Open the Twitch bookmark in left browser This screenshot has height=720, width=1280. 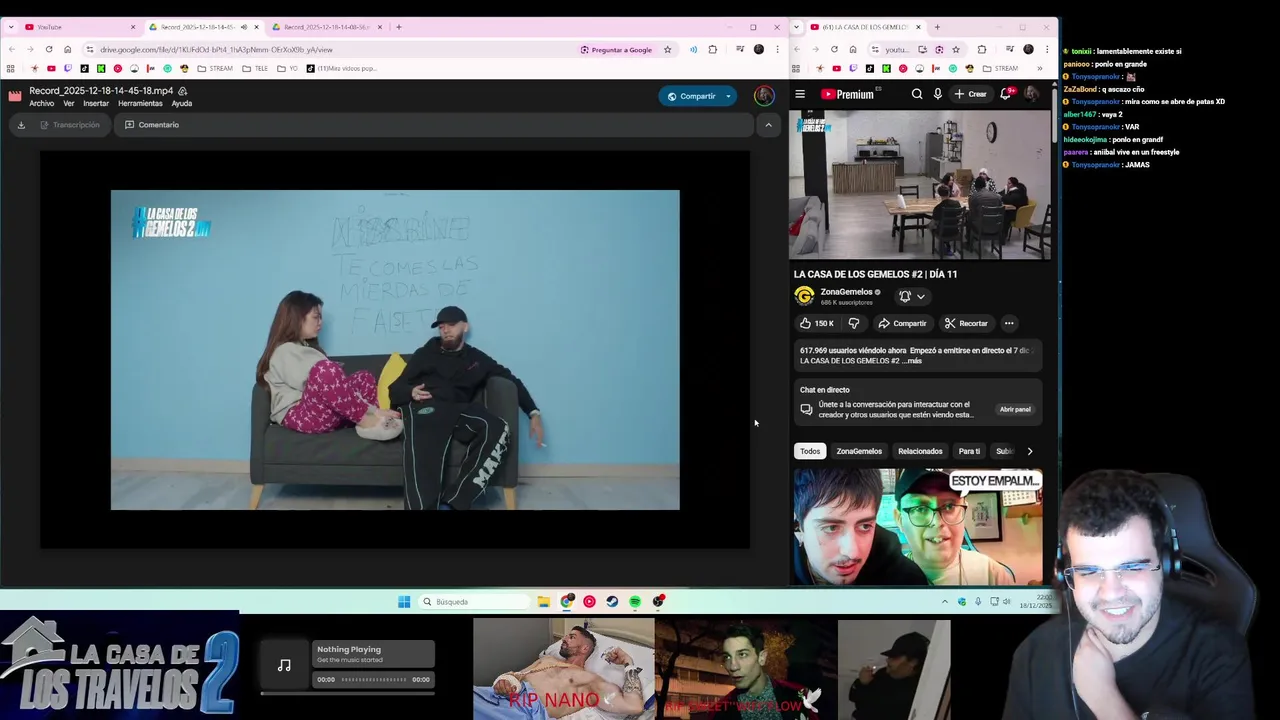pos(68,68)
